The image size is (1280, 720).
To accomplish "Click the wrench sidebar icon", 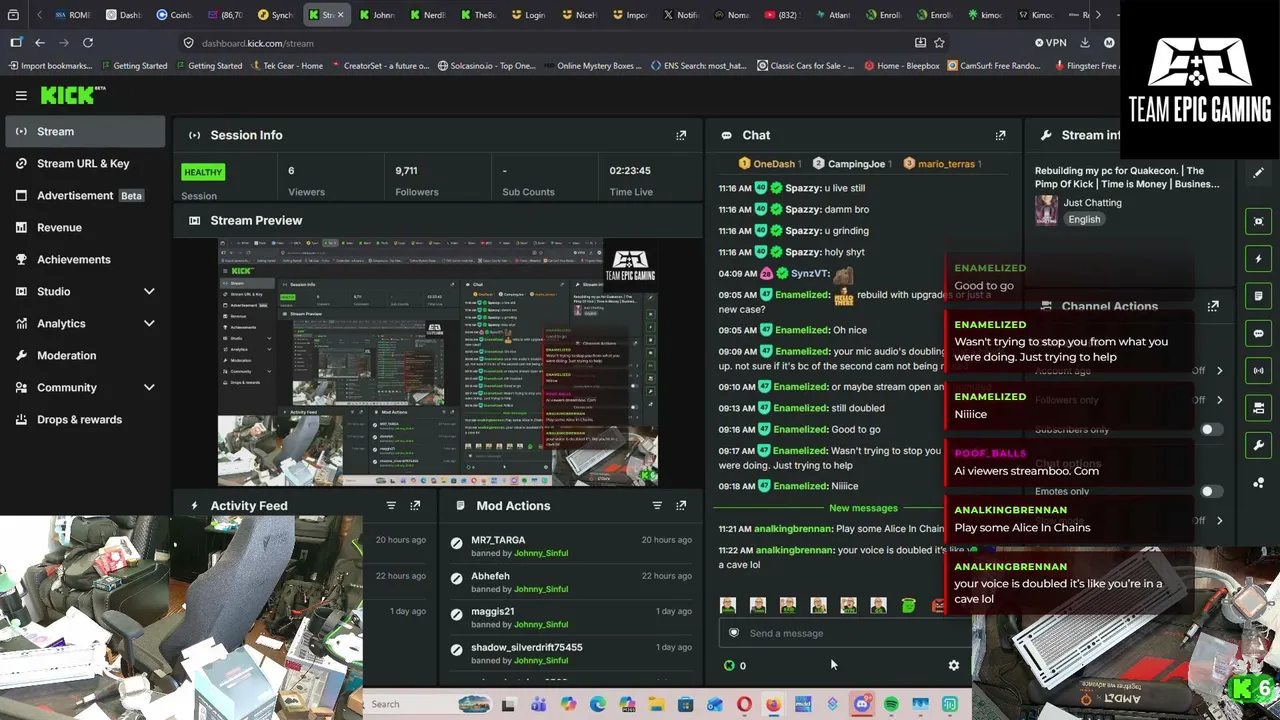I will coord(1259,445).
